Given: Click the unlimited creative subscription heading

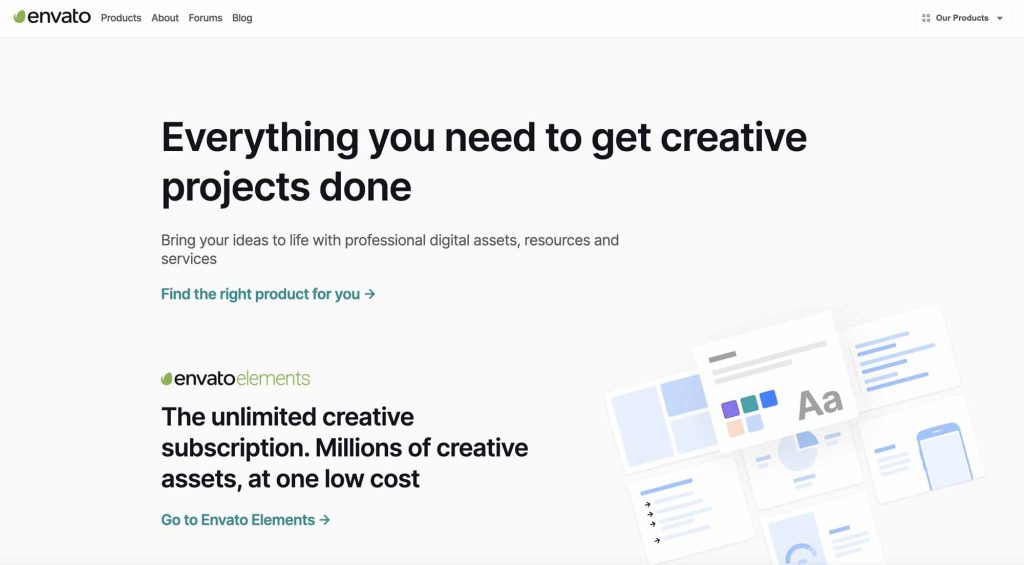Looking at the screenshot, I should (x=344, y=448).
